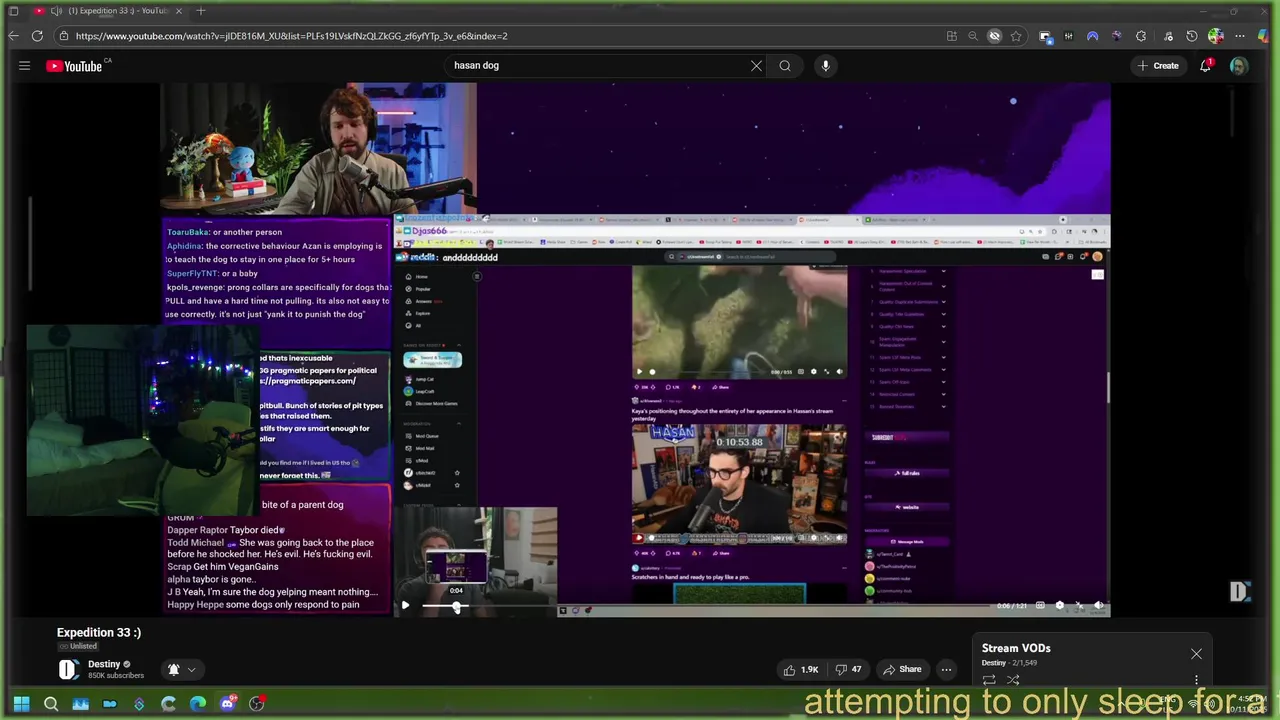Screen dimensions: 1280x720
Task: Open the picture-in-picture extension icon
Action: click(x=1045, y=36)
